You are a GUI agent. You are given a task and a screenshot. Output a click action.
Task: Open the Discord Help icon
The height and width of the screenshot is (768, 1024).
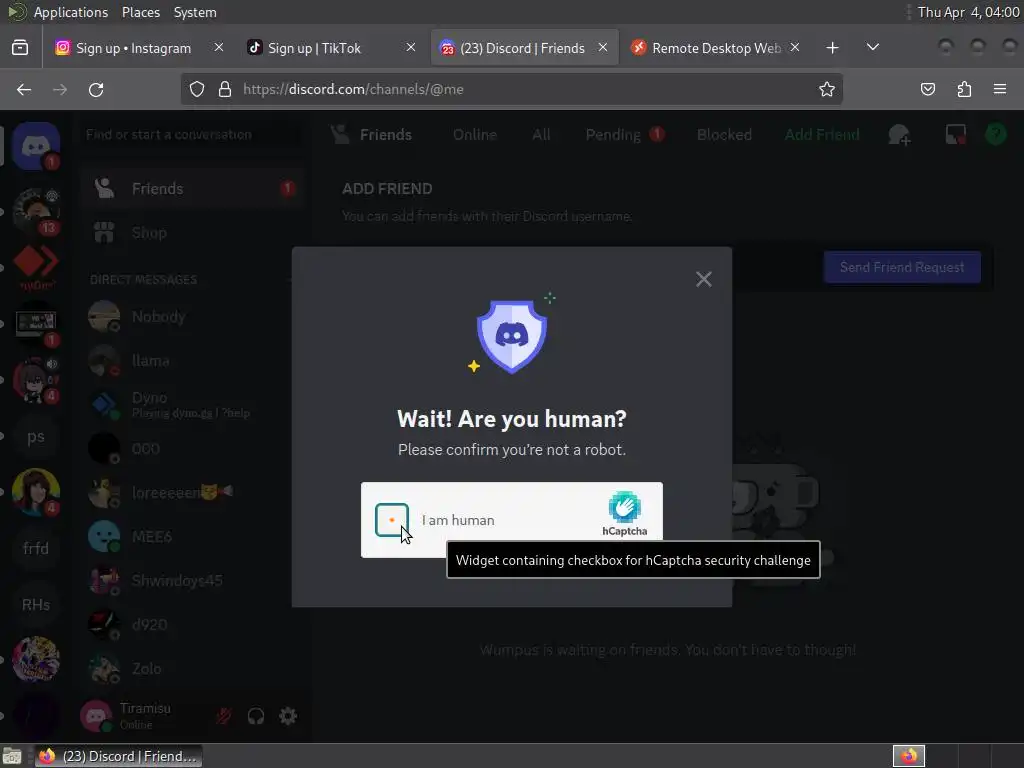point(996,135)
